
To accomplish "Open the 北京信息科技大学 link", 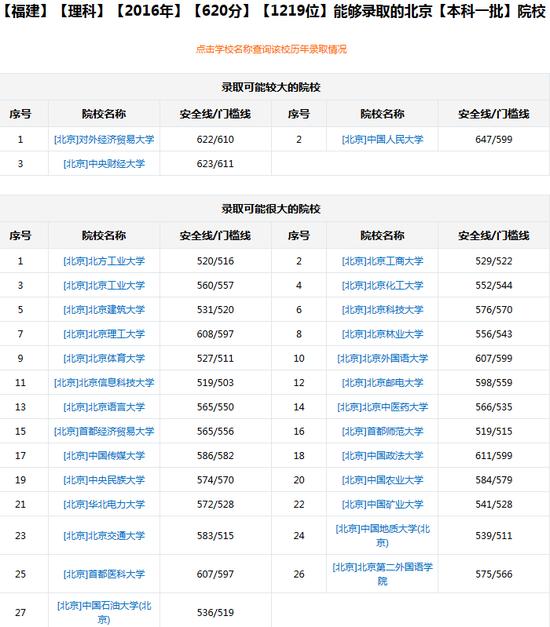I will [x=104, y=383].
